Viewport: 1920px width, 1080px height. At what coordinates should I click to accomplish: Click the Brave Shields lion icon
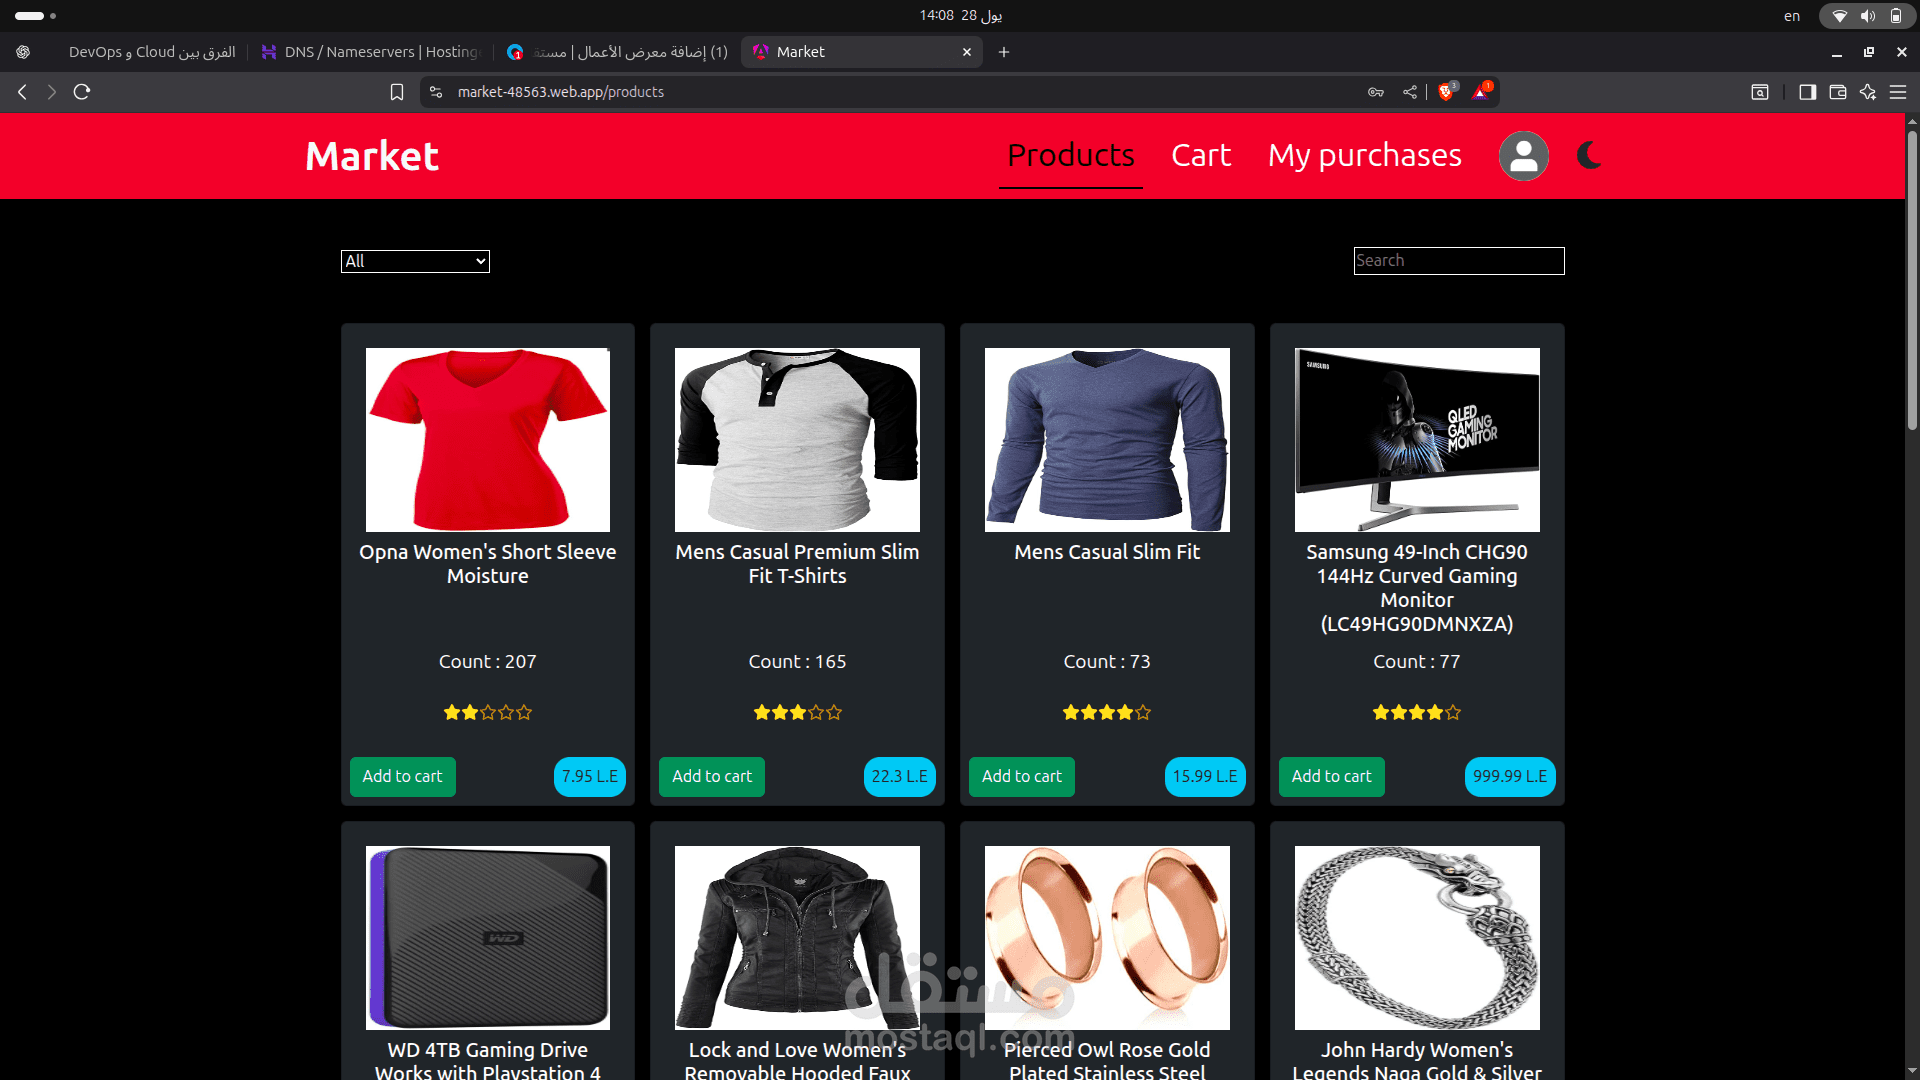[1445, 92]
